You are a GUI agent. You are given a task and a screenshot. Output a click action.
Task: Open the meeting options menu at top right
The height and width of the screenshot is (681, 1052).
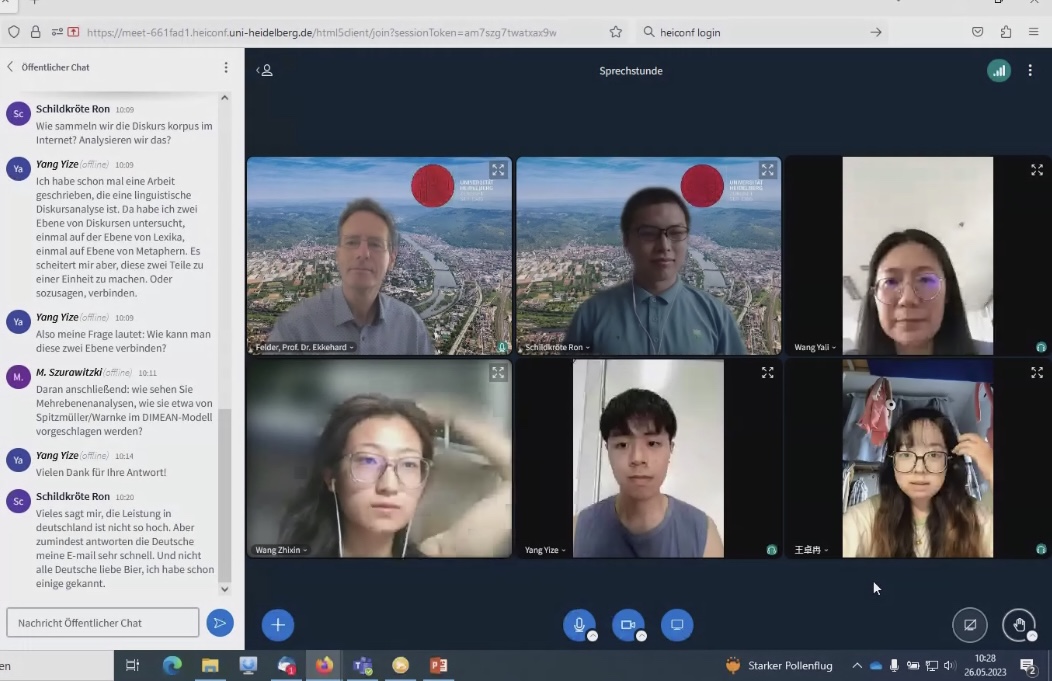point(1030,71)
